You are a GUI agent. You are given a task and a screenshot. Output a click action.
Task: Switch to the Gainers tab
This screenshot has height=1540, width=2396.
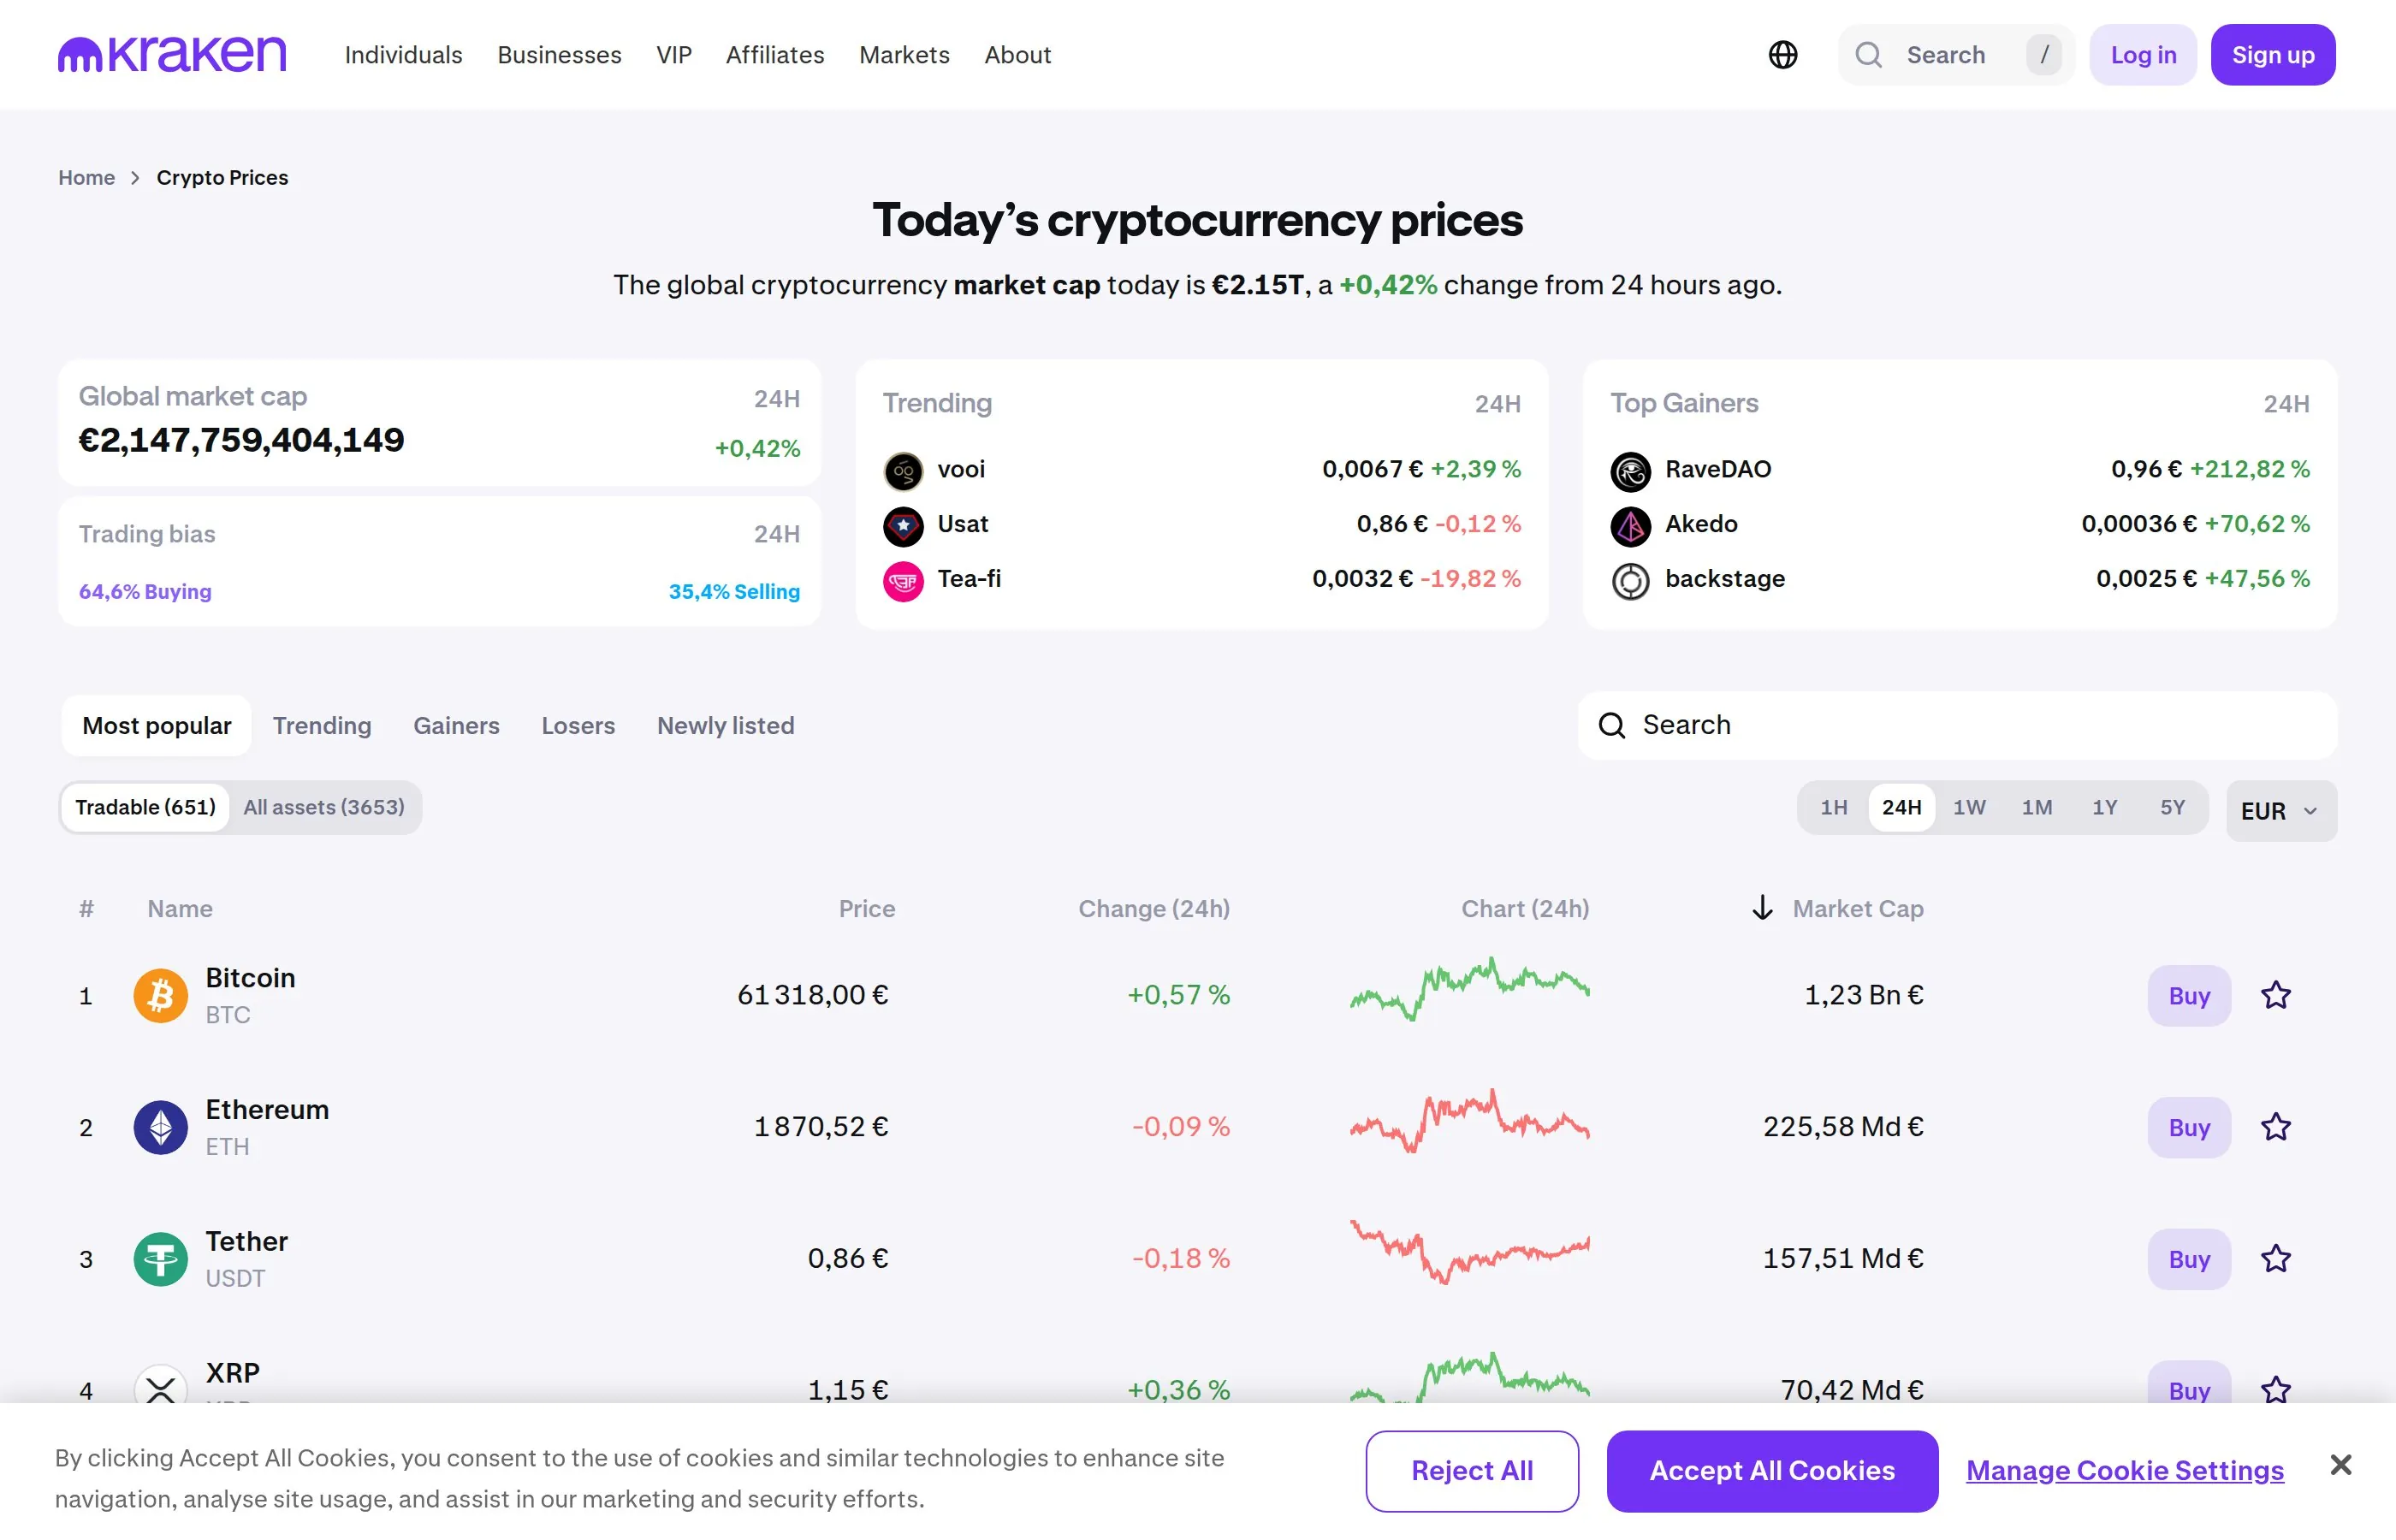coord(456,726)
